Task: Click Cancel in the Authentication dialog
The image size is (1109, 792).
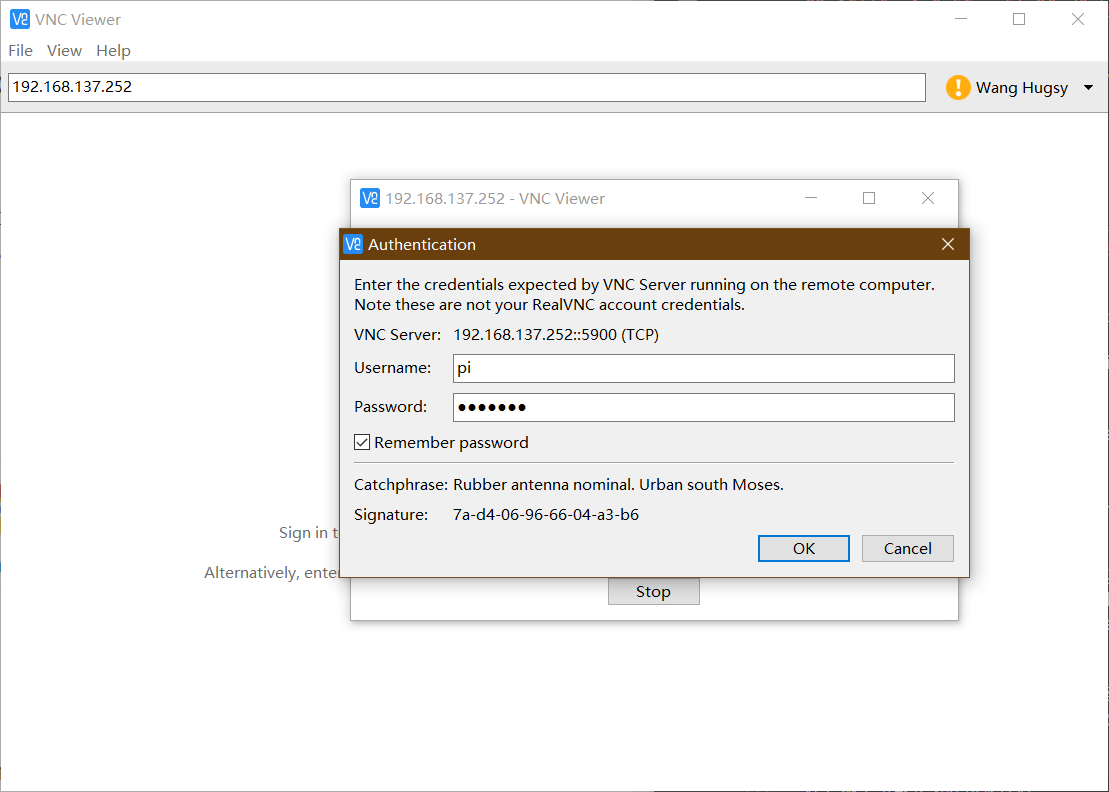Action: click(907, 549)
